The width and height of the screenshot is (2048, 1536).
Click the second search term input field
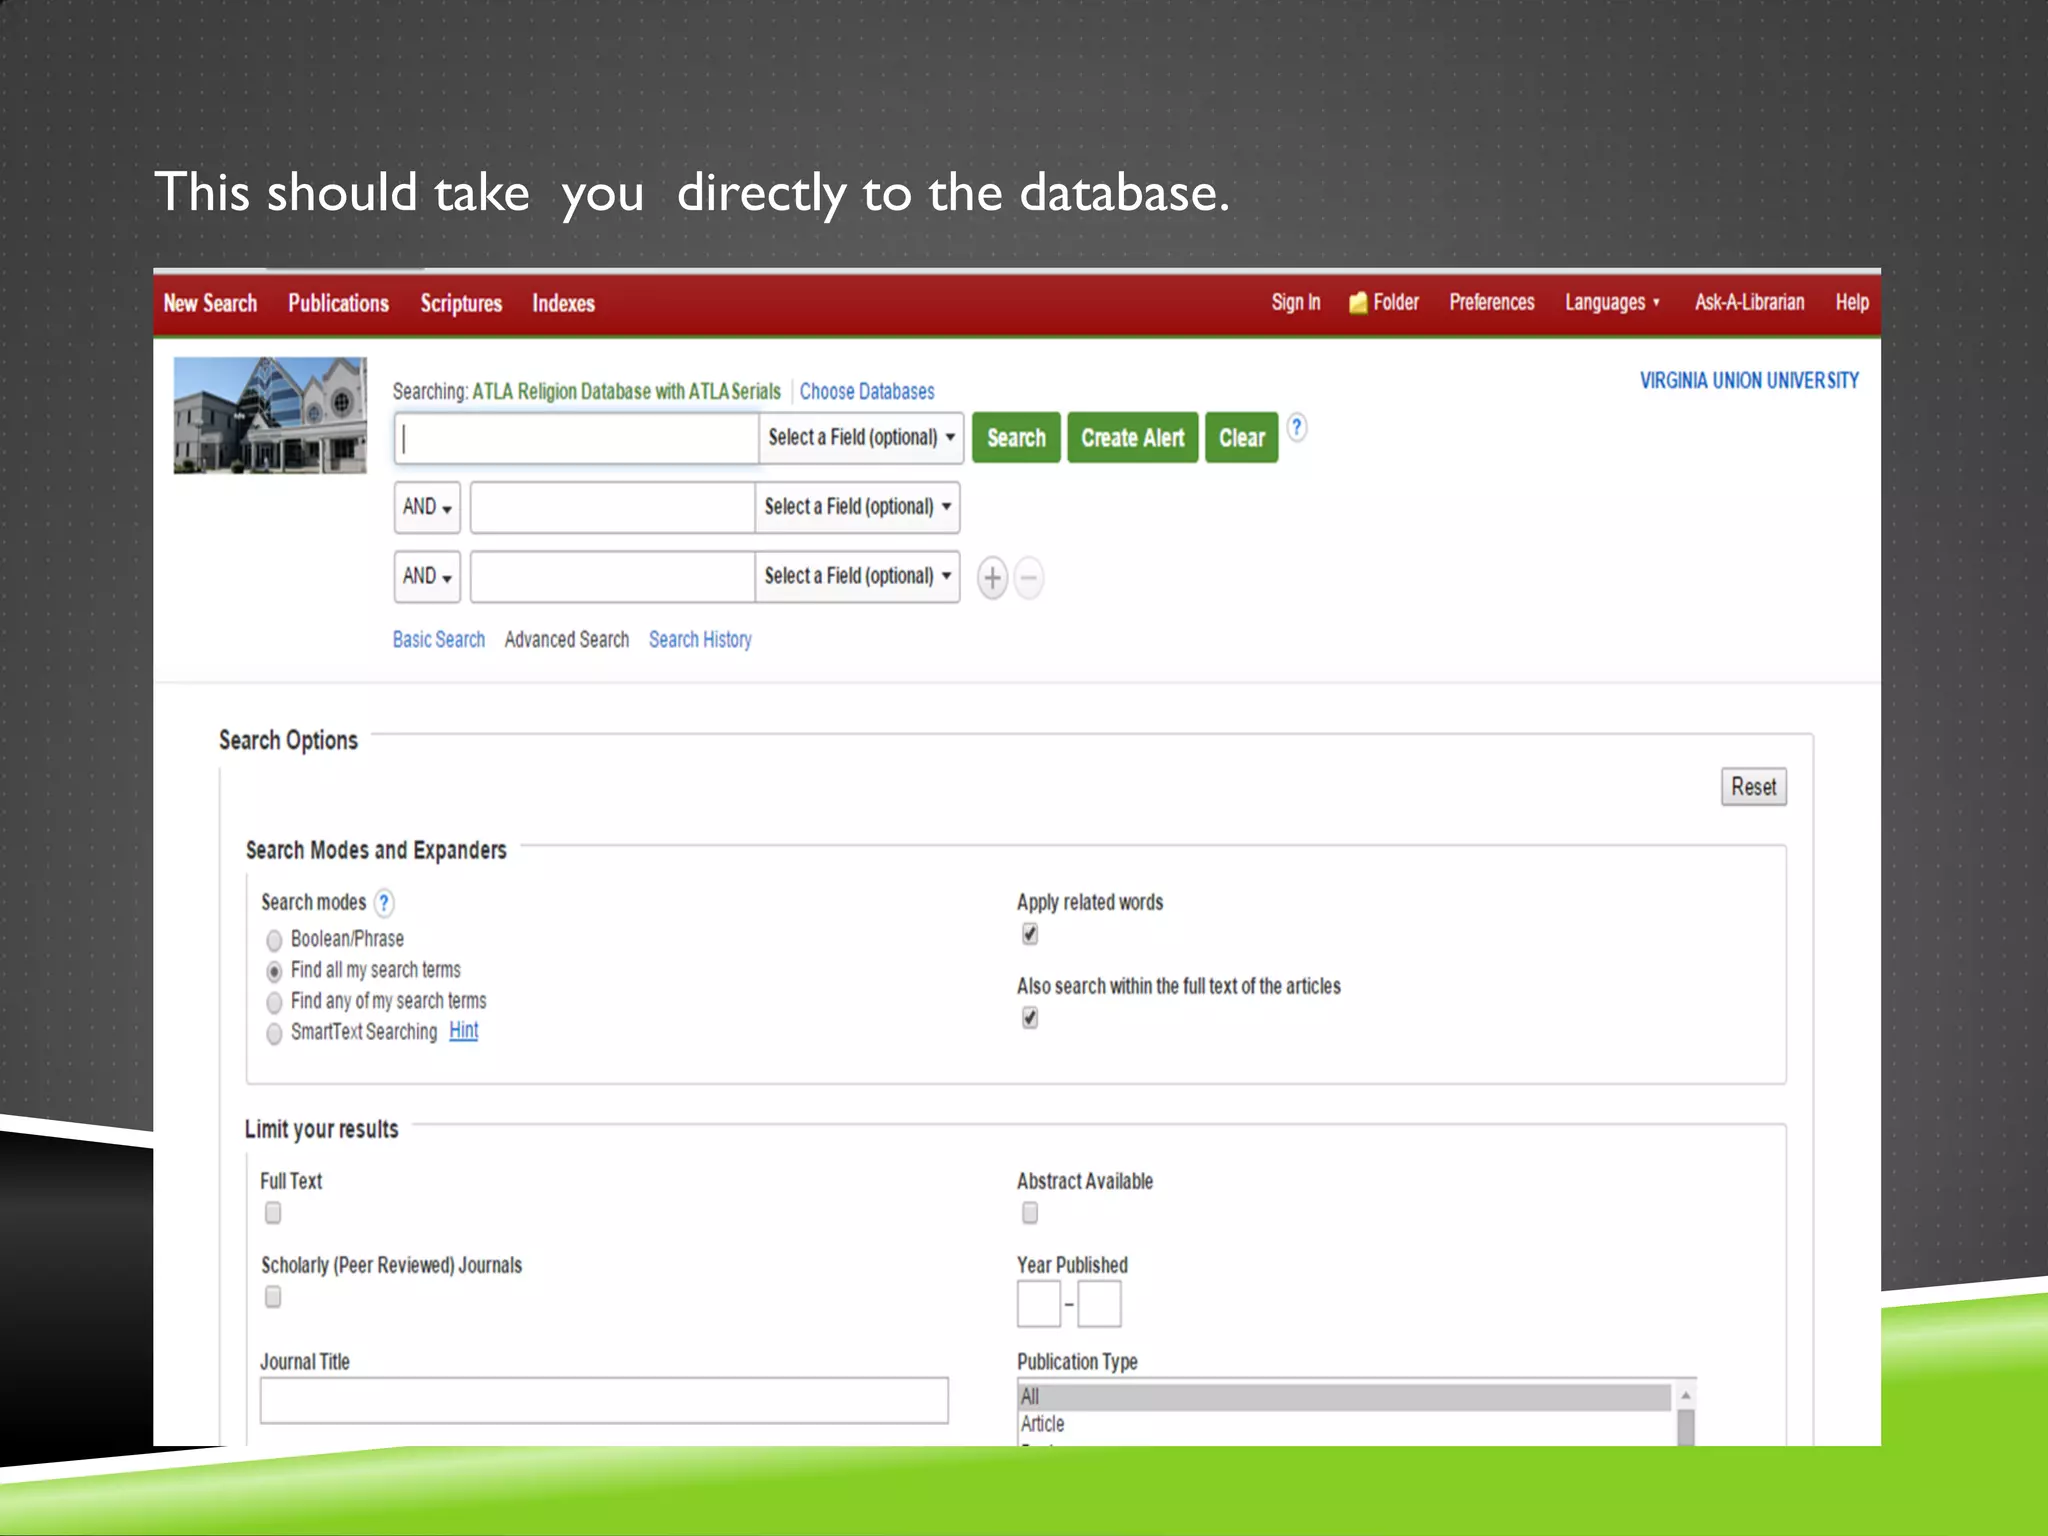(x=612, y=507)
